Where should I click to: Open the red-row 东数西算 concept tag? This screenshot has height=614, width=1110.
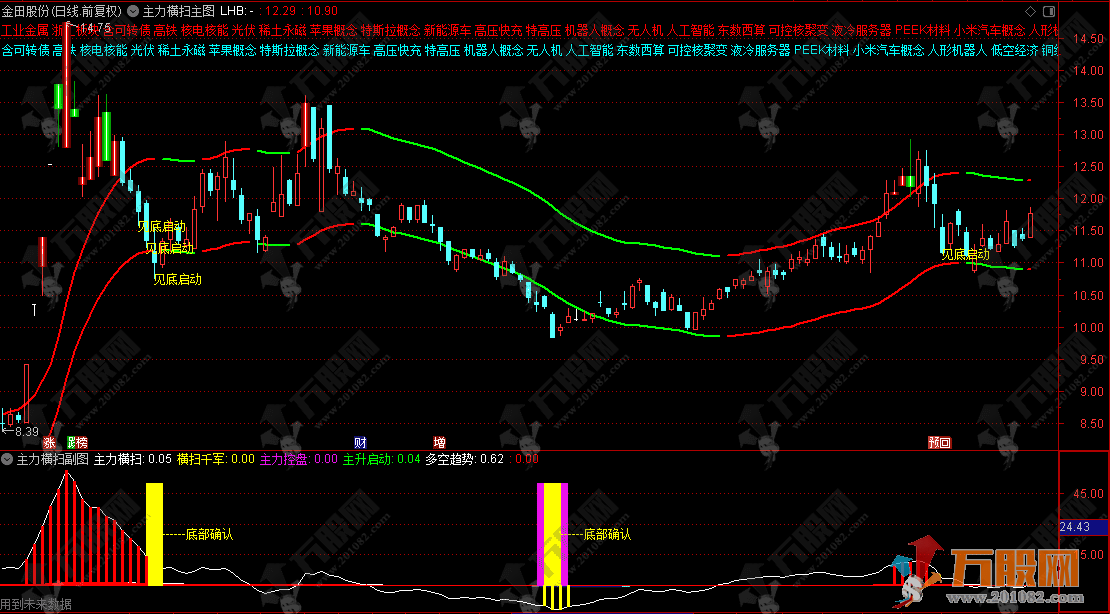pos(741,30)
